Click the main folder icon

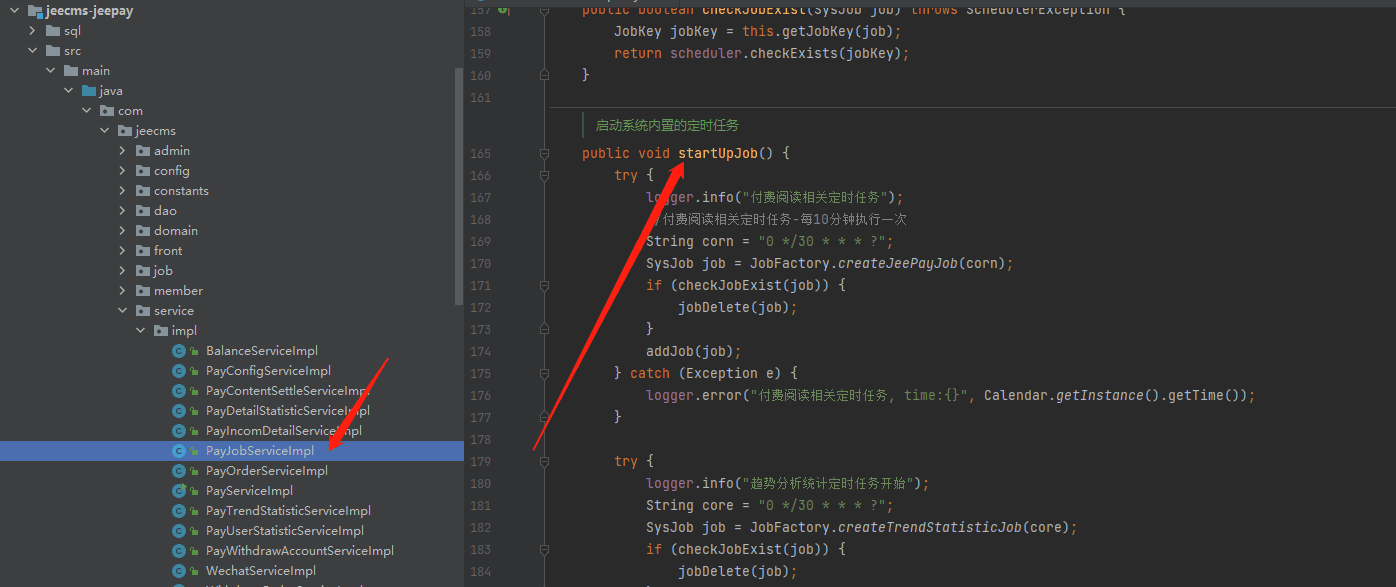(71, 71)
